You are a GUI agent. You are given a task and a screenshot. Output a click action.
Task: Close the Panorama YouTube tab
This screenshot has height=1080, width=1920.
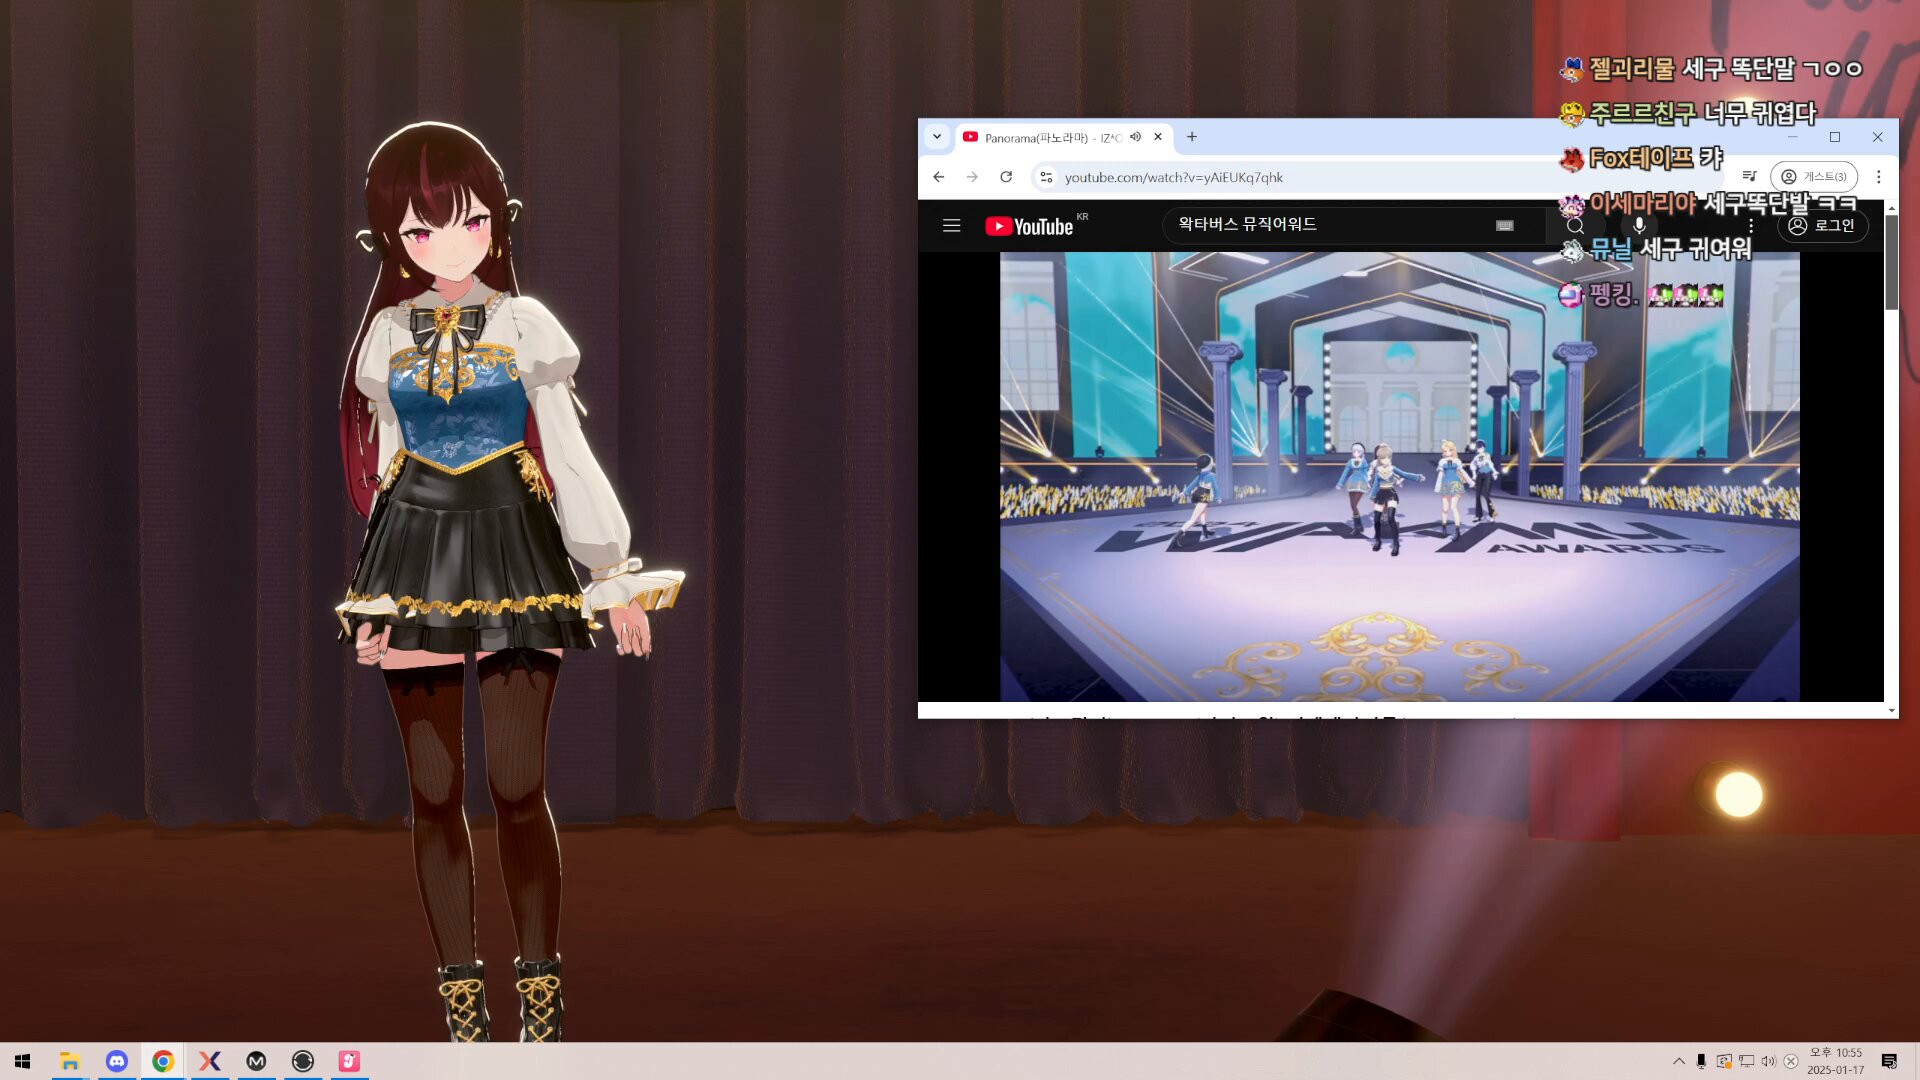(x=1158, y=137)
